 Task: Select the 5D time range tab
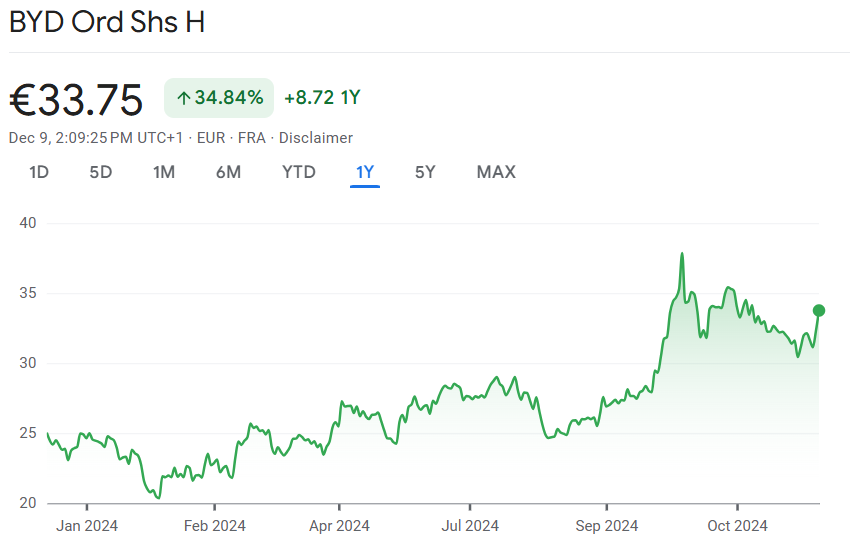[101, 172]
